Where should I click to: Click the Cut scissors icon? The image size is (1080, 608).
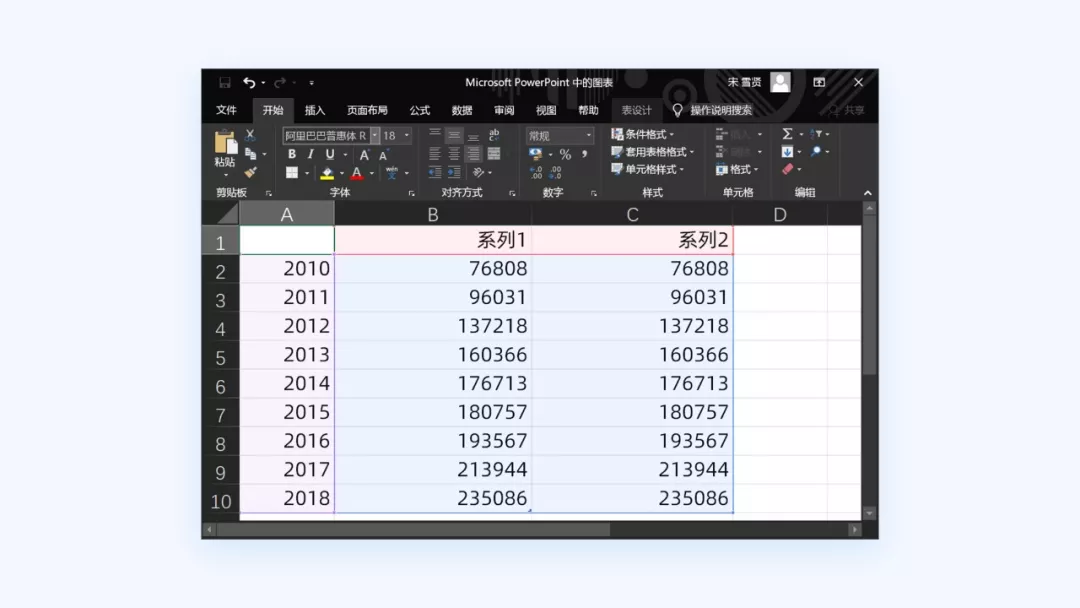click(x=250, y=135)
